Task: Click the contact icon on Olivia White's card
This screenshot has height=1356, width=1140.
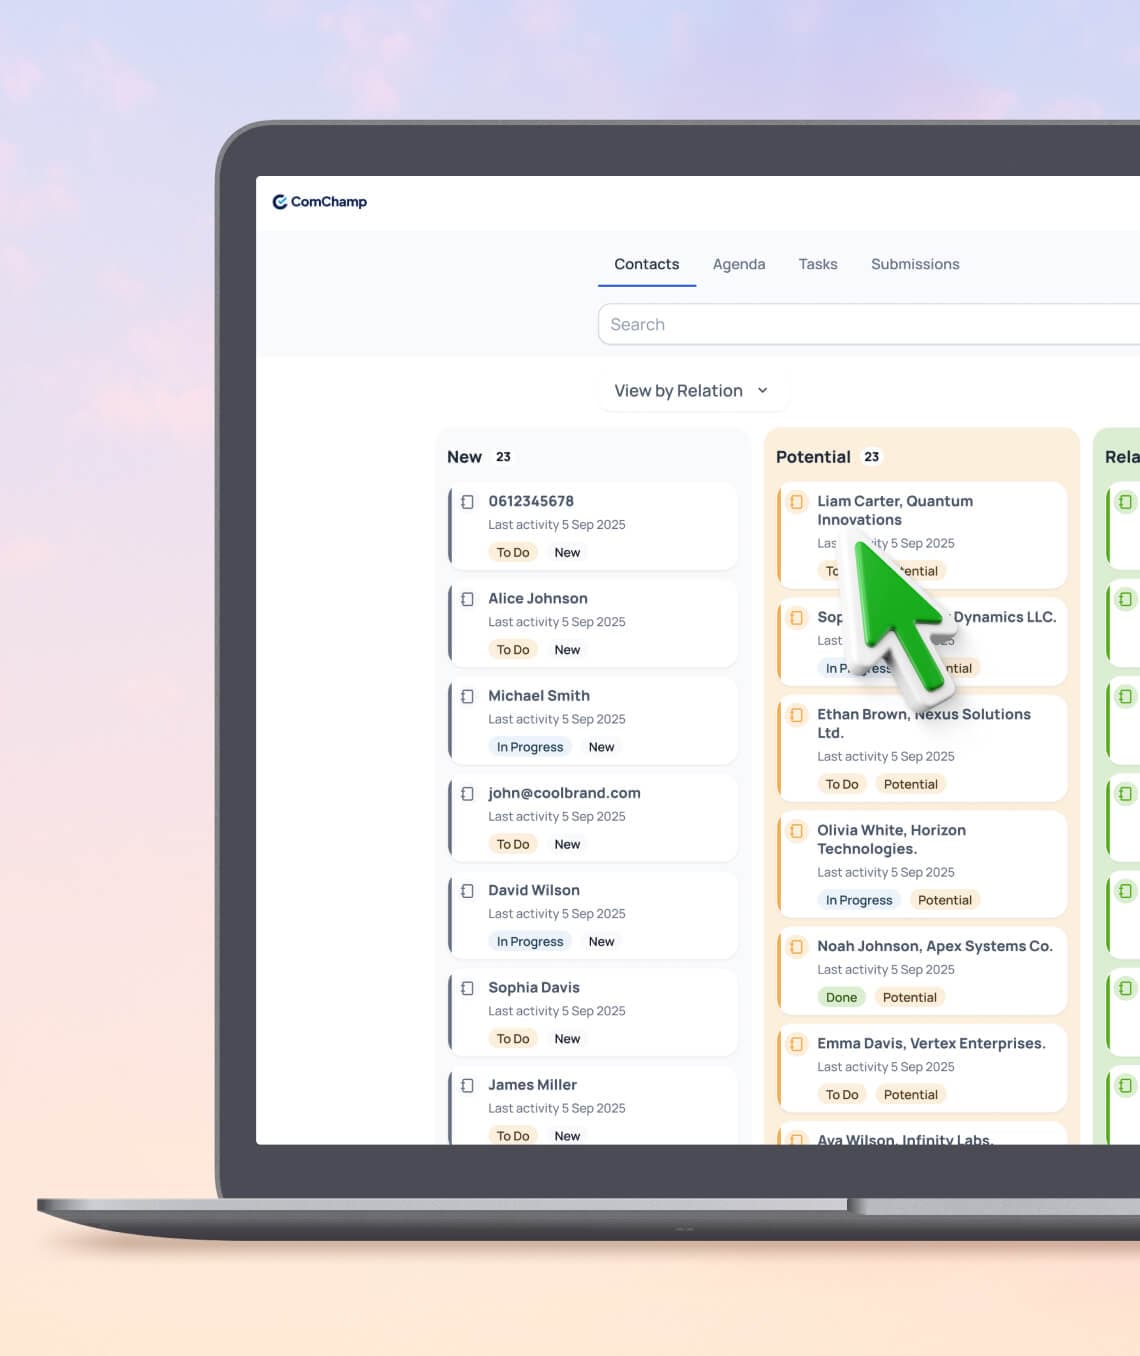Action: tap(797, 831)
